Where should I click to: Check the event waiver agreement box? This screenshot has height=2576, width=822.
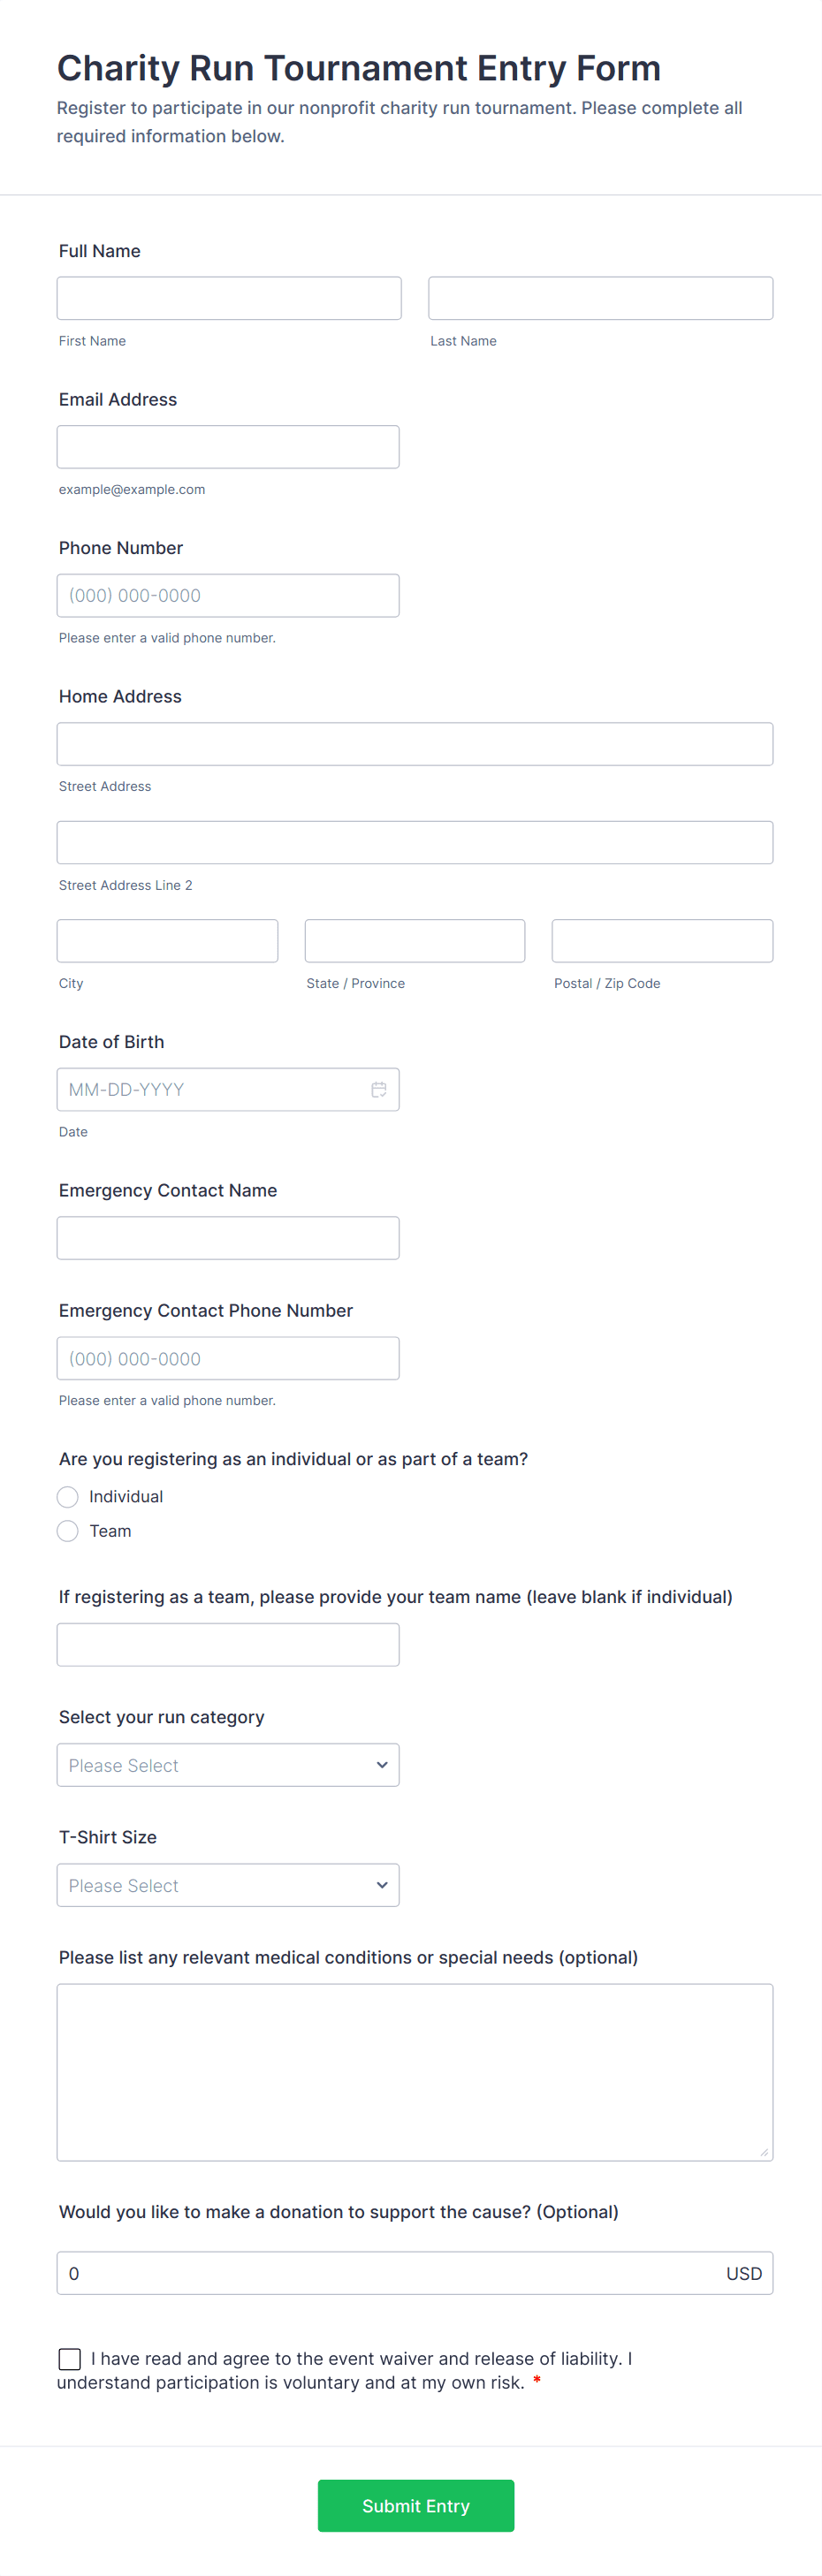coord(69,2358)
